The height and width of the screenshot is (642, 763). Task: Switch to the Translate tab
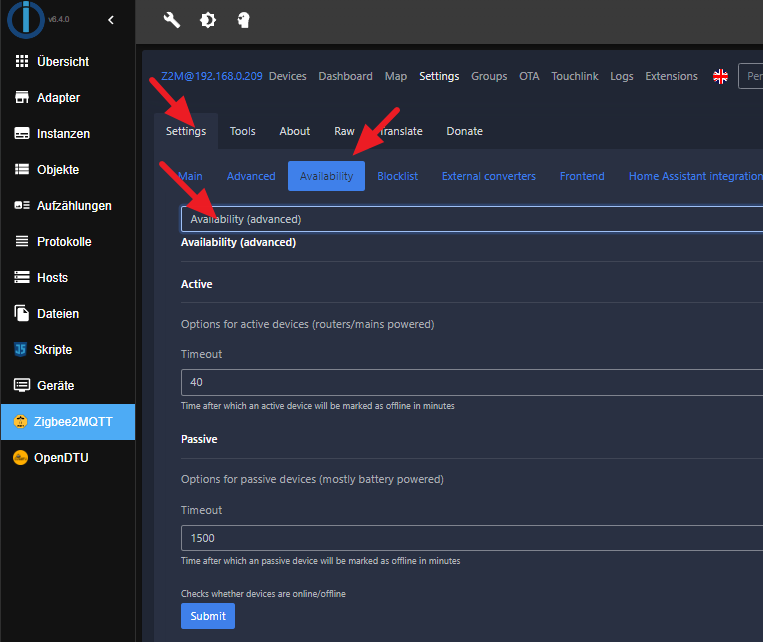coord(400,131)
